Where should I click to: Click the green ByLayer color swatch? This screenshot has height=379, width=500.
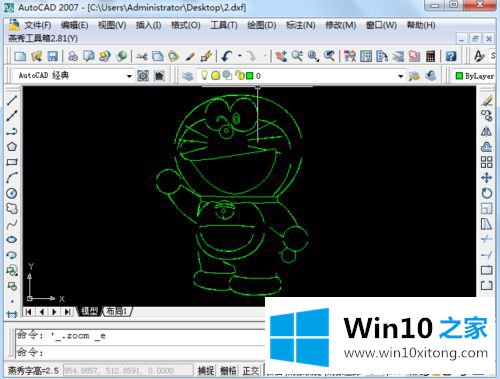pyautogui.click(x=459, y=76)
